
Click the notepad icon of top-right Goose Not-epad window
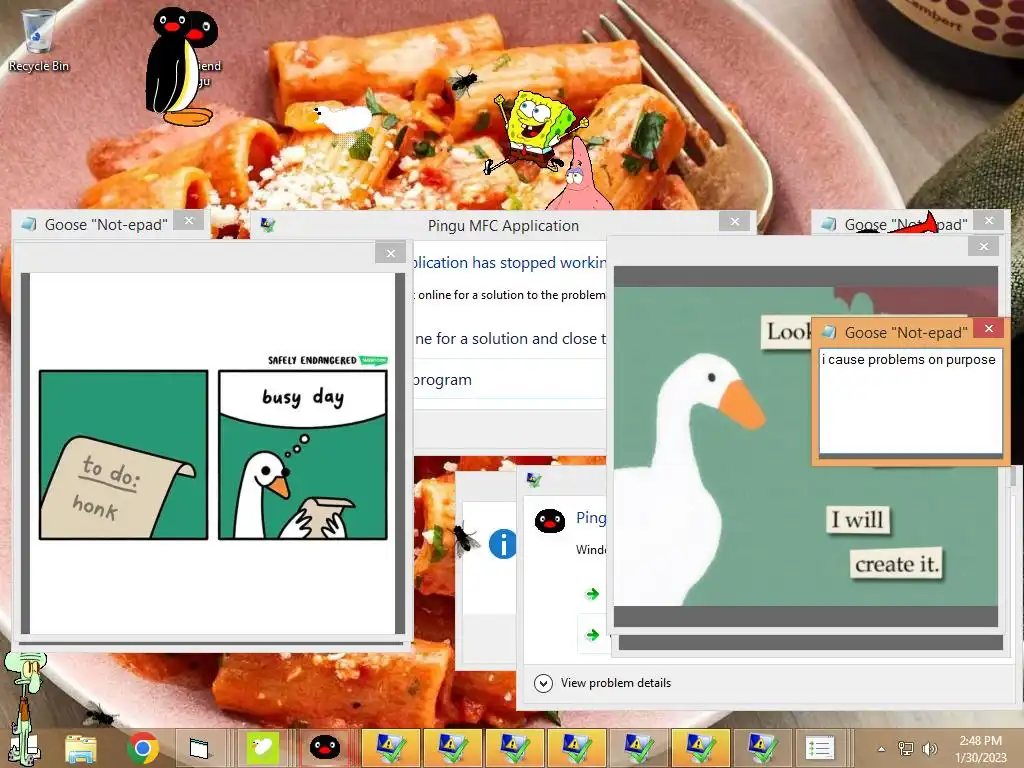pos(828,224)
